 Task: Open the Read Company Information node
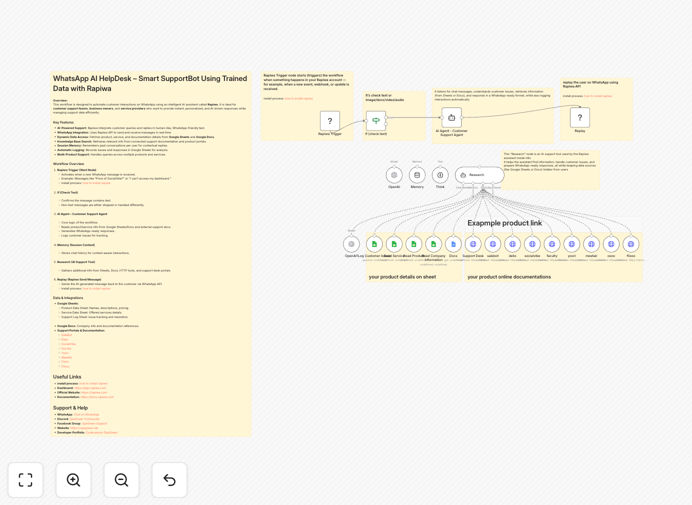click(433, 244)
